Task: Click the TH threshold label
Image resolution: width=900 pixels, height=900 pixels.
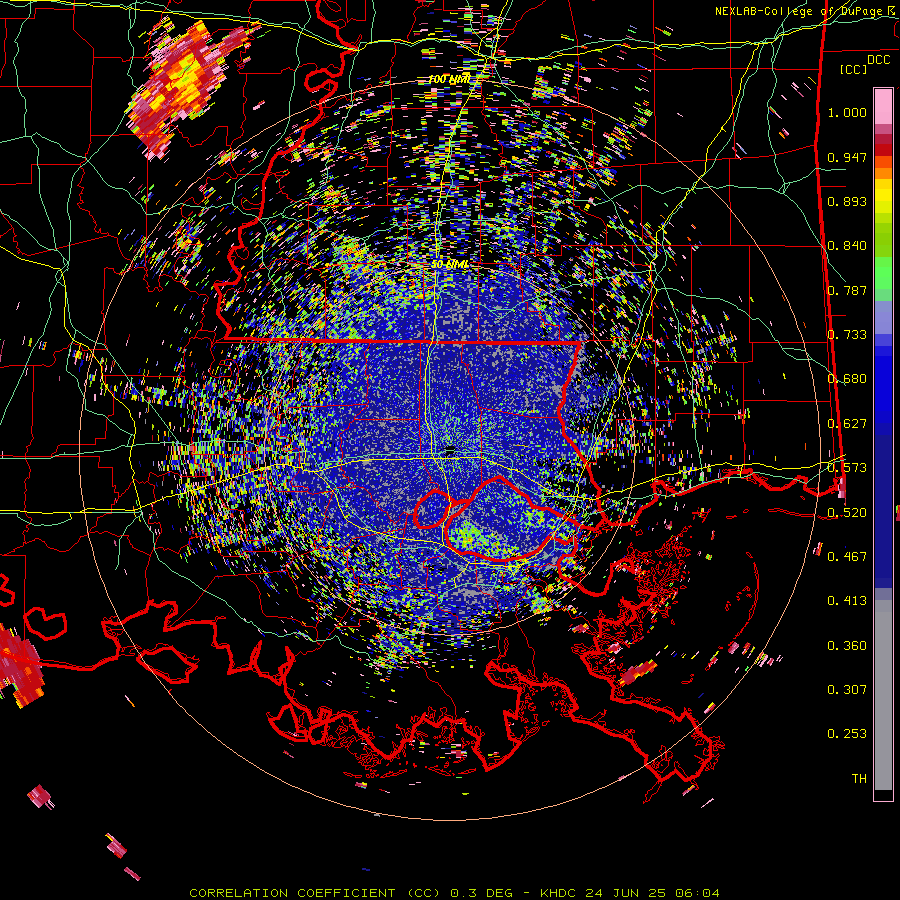Action: click(859, 779)
